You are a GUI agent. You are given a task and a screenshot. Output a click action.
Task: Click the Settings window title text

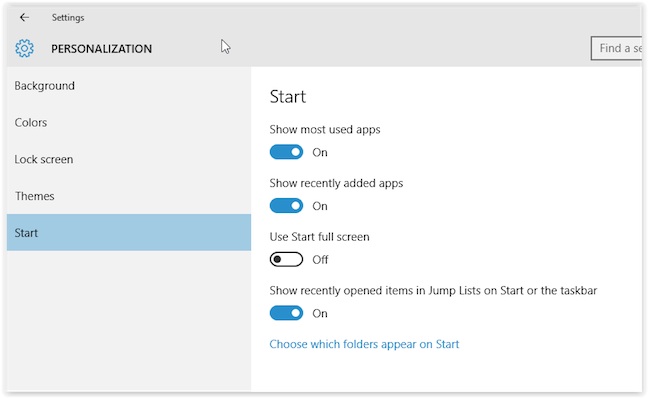68,17
